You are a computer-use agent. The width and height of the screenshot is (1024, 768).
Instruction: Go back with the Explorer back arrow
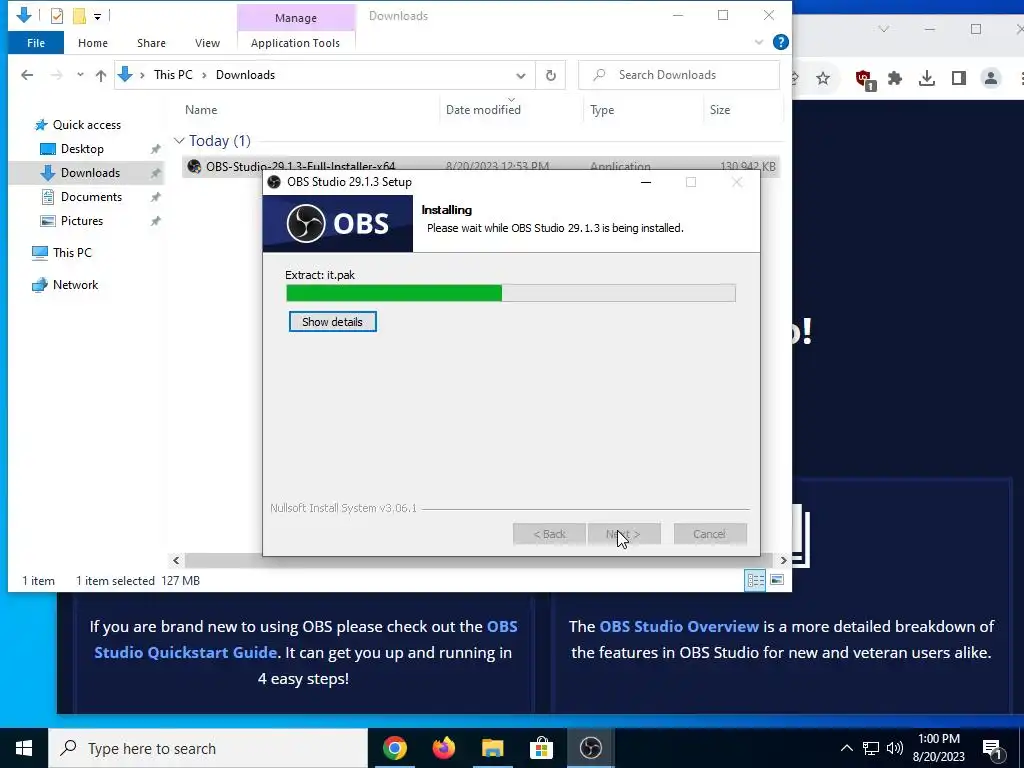click(x=27, y=75)
